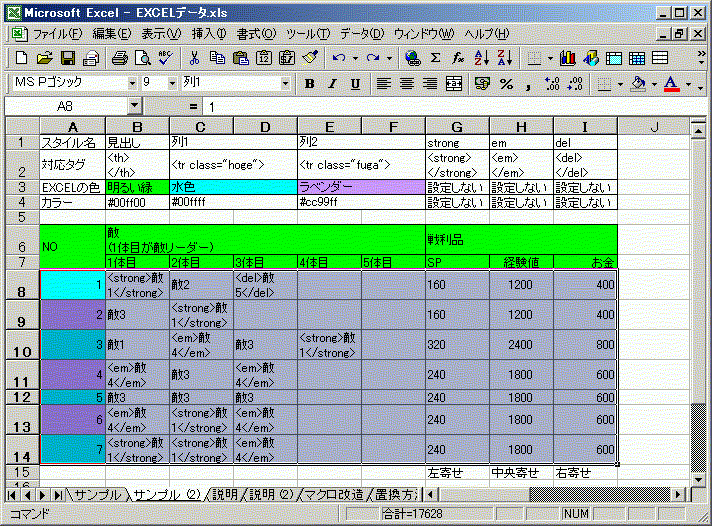Click the Undo arrow

click(x=339, y=58)
